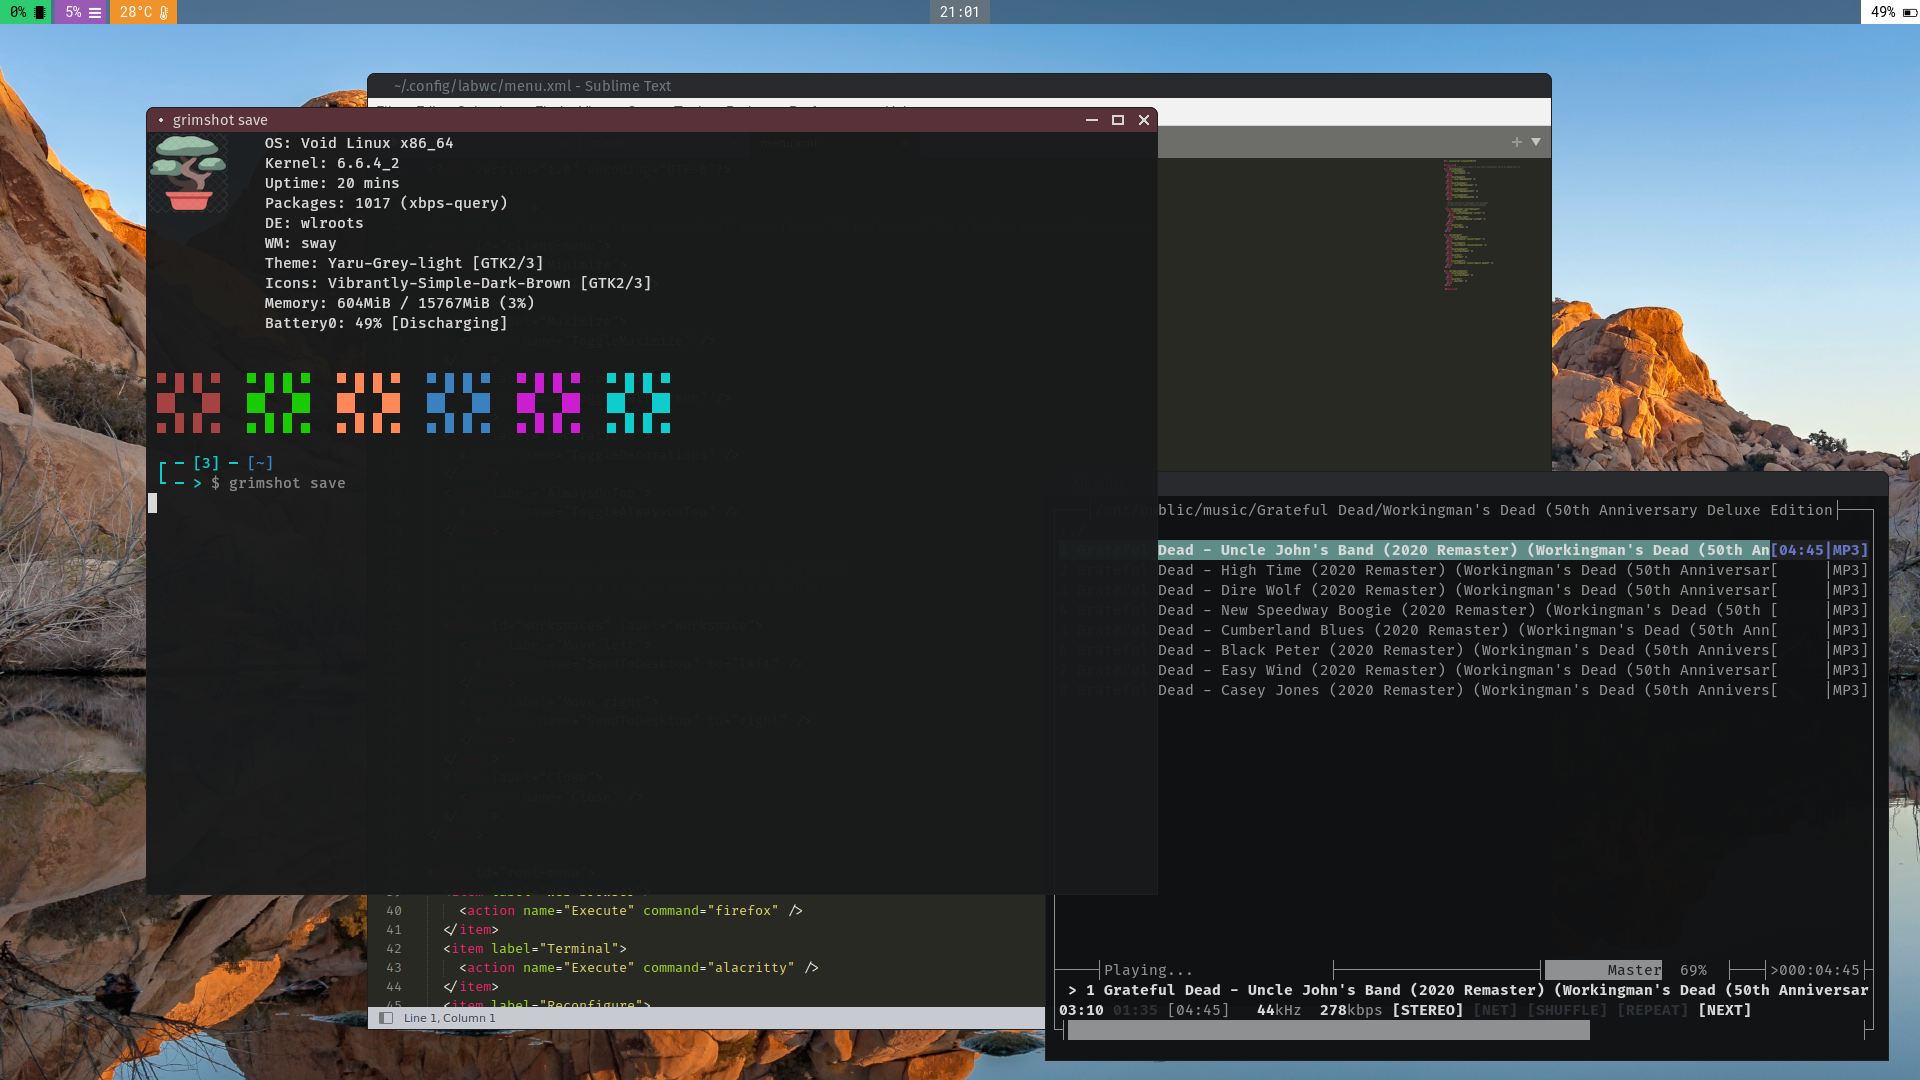Maximize the grimshot save terminal window
The width and height of the screenshot is (1920, 1080).
pyautogui.click(x=1118, y=120)
